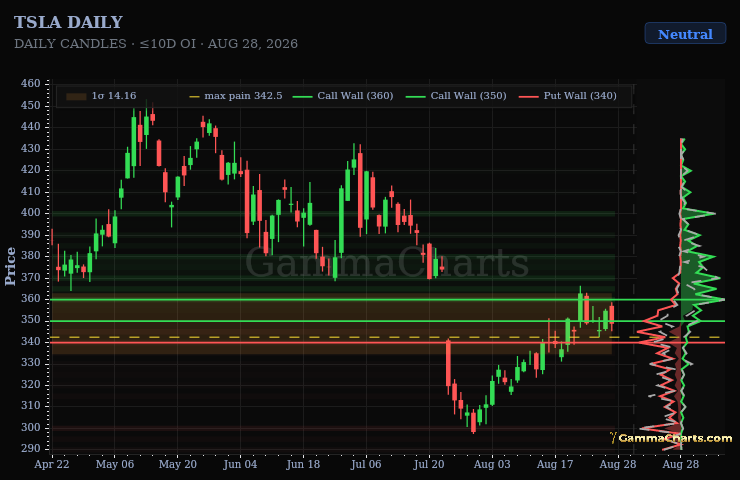Click the Aug 17 date axis label
740x480 pixels.
(x=555, y=464)
